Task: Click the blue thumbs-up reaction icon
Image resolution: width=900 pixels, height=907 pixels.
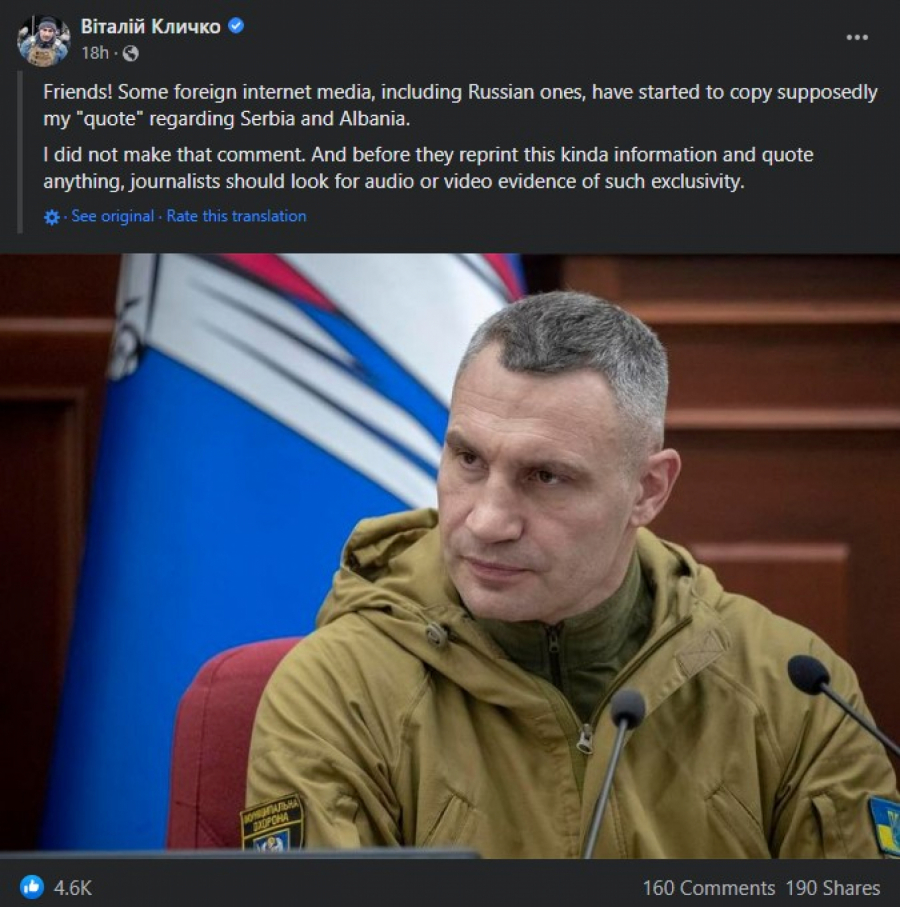Action: tap(32, 887)
